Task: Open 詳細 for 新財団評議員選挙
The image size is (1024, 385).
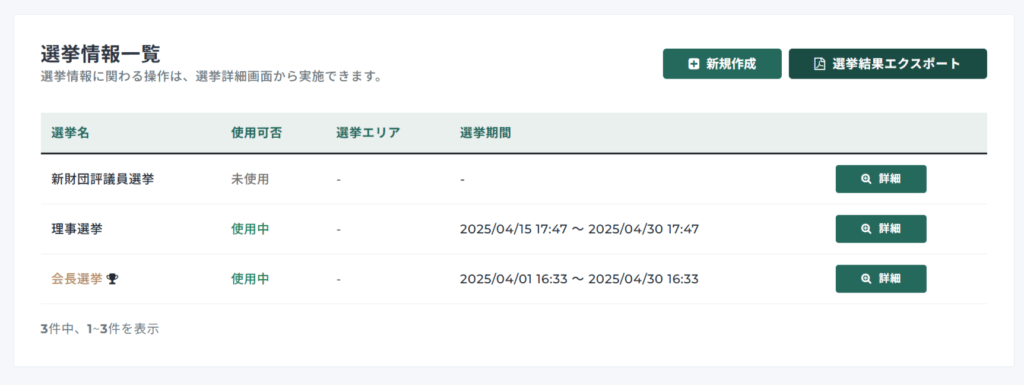Action: coord(881,179)
